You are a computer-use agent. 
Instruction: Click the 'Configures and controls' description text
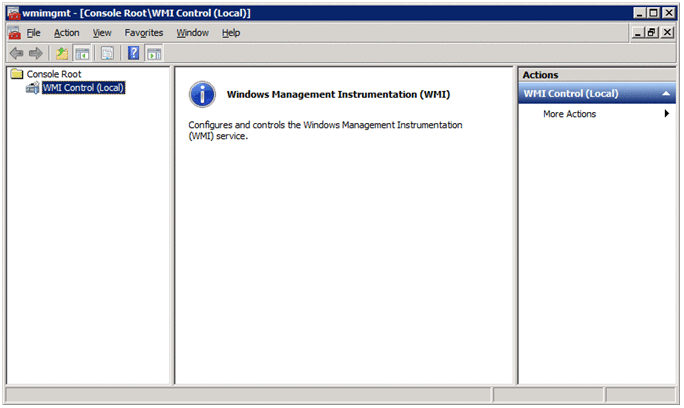(x=325, y=130)
